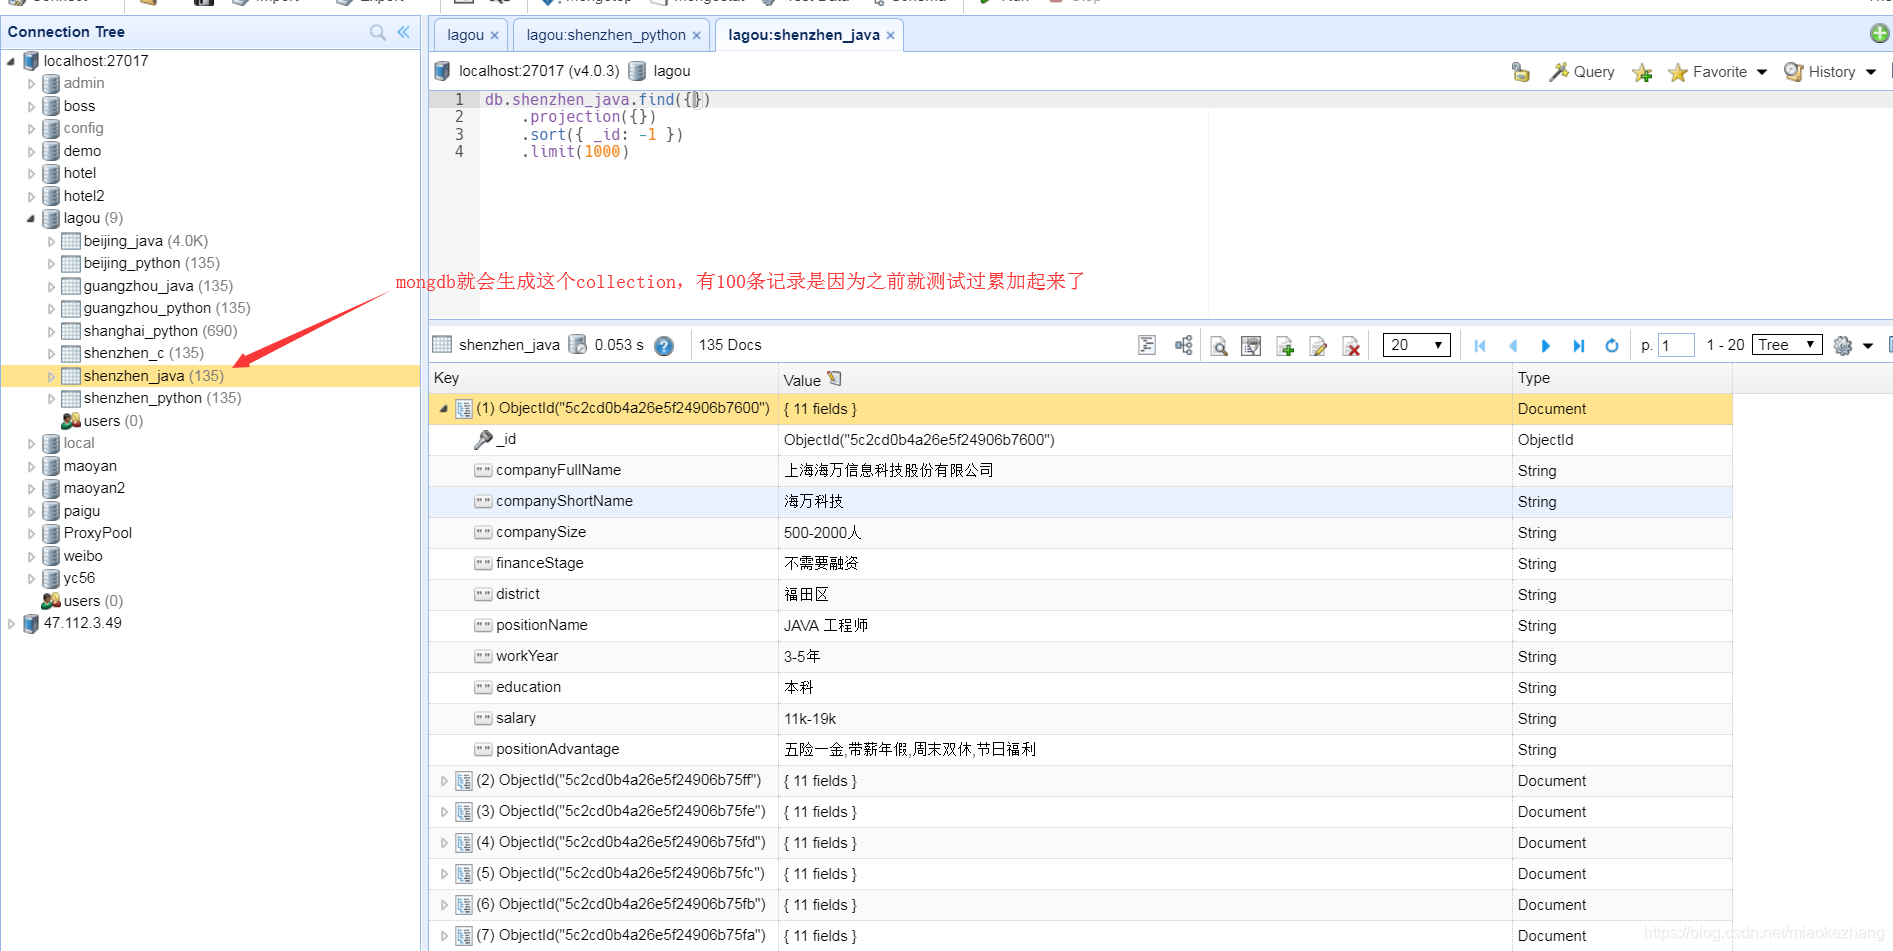The height and width of the screenshot is (951, 1893).
Task: Click the add-to-favorites star with plus icon
Action: click(1642, 72)
